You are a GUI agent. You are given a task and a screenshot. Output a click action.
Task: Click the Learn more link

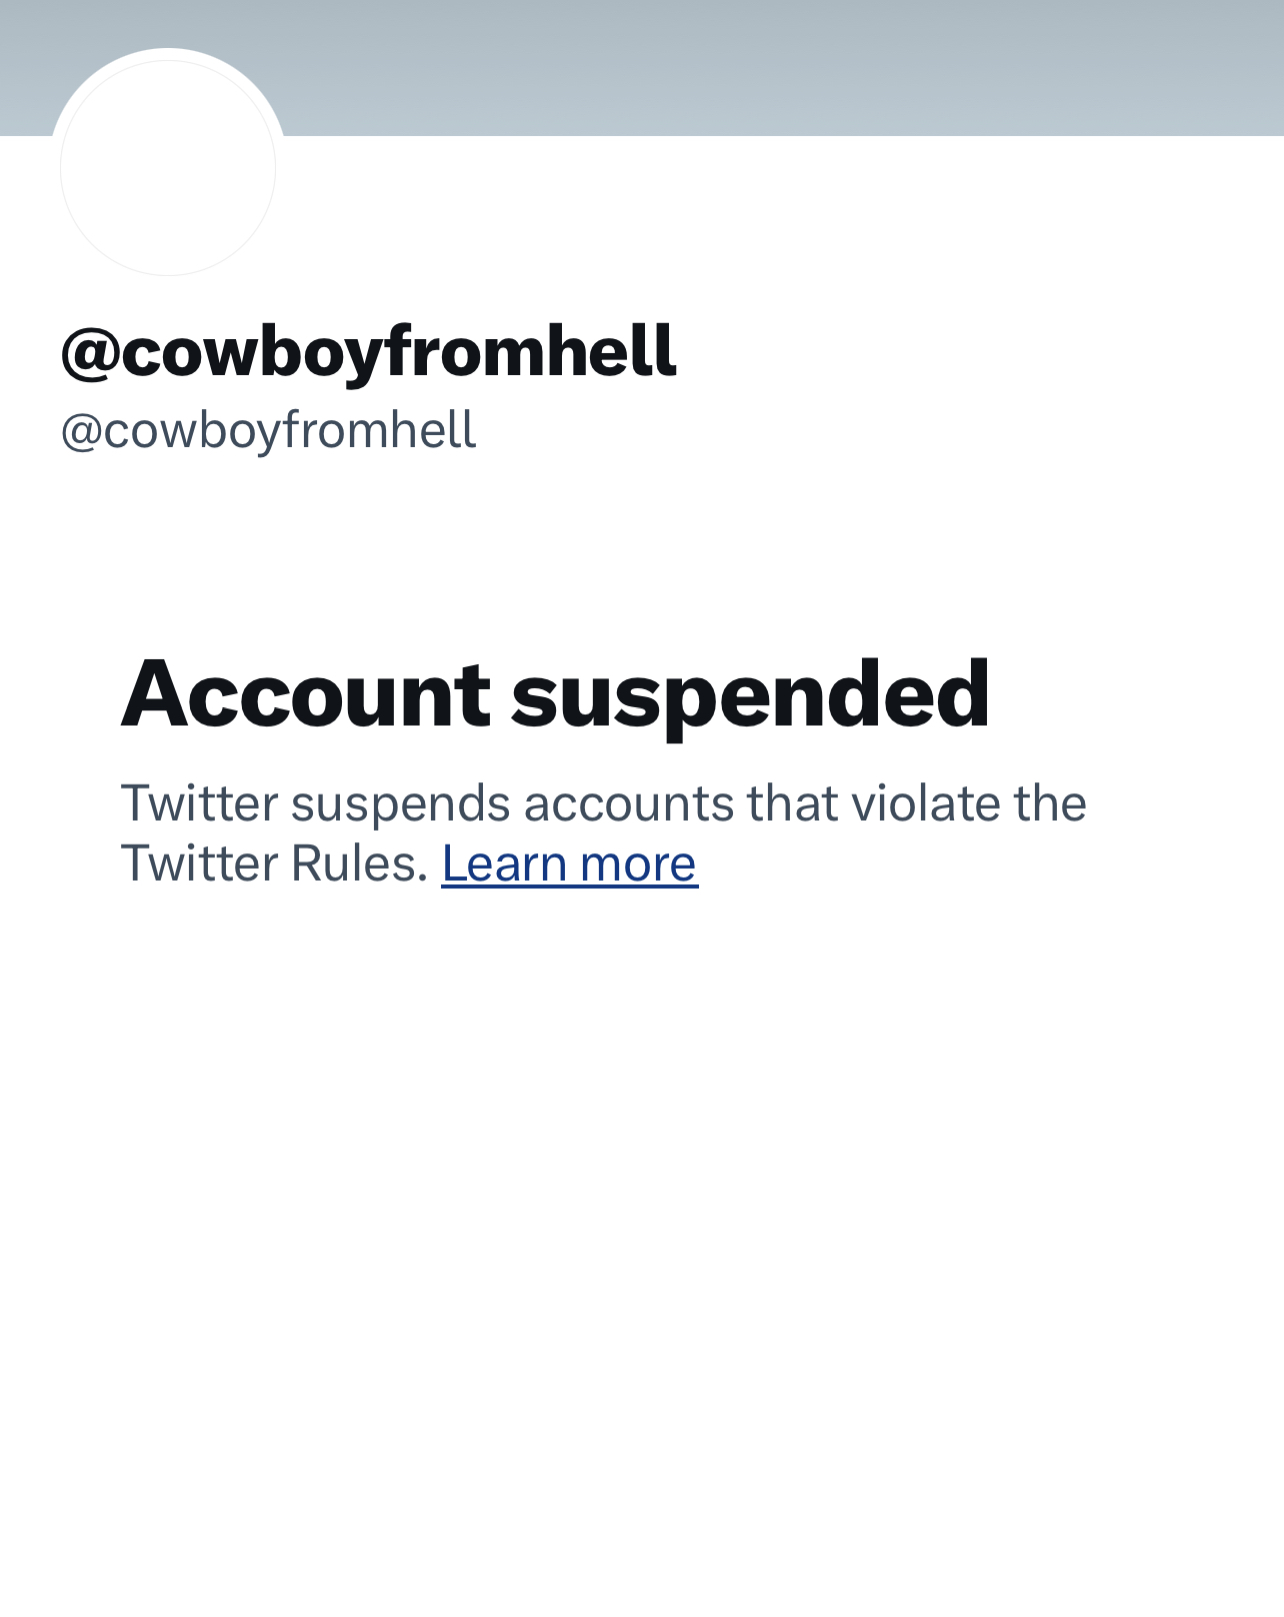pyautogui.click(x=569, y=864)
